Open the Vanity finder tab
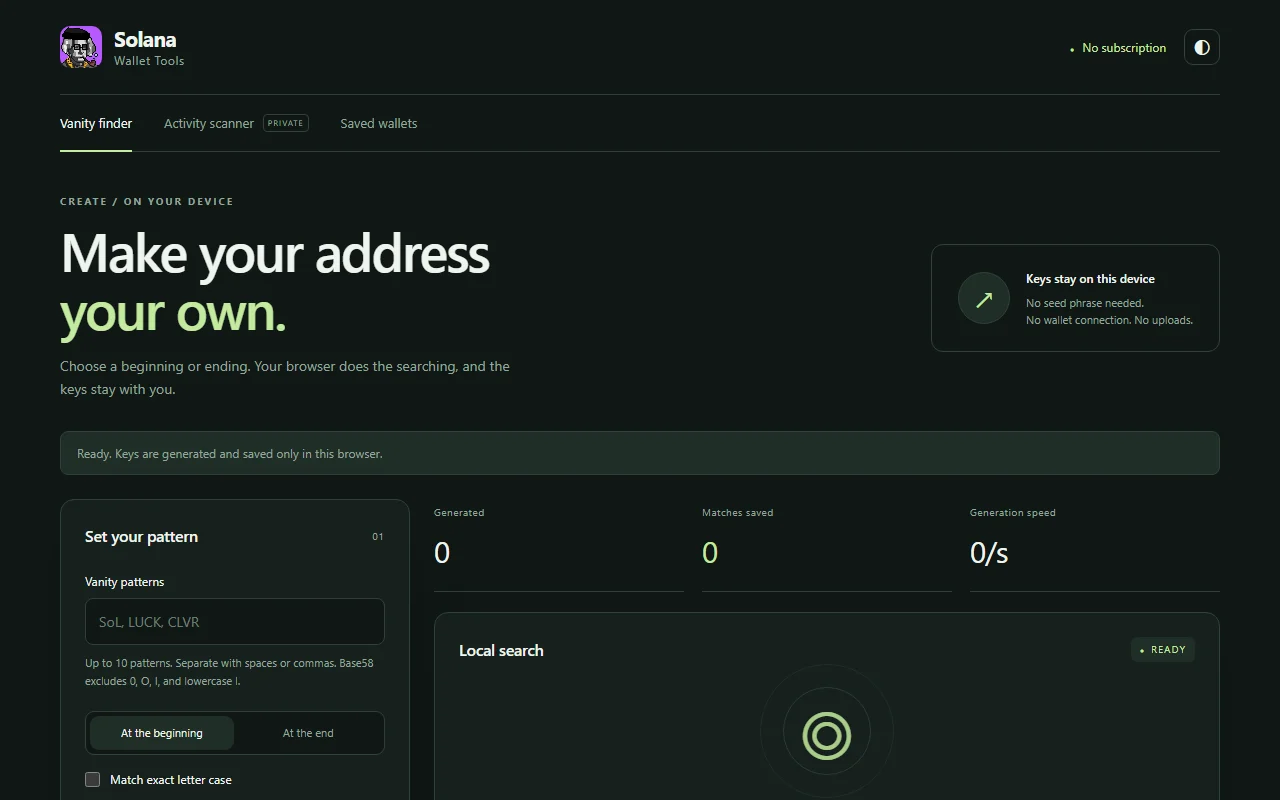This screenshot has width=1280, height=800. pyautogui.click(x=96, y=124)
